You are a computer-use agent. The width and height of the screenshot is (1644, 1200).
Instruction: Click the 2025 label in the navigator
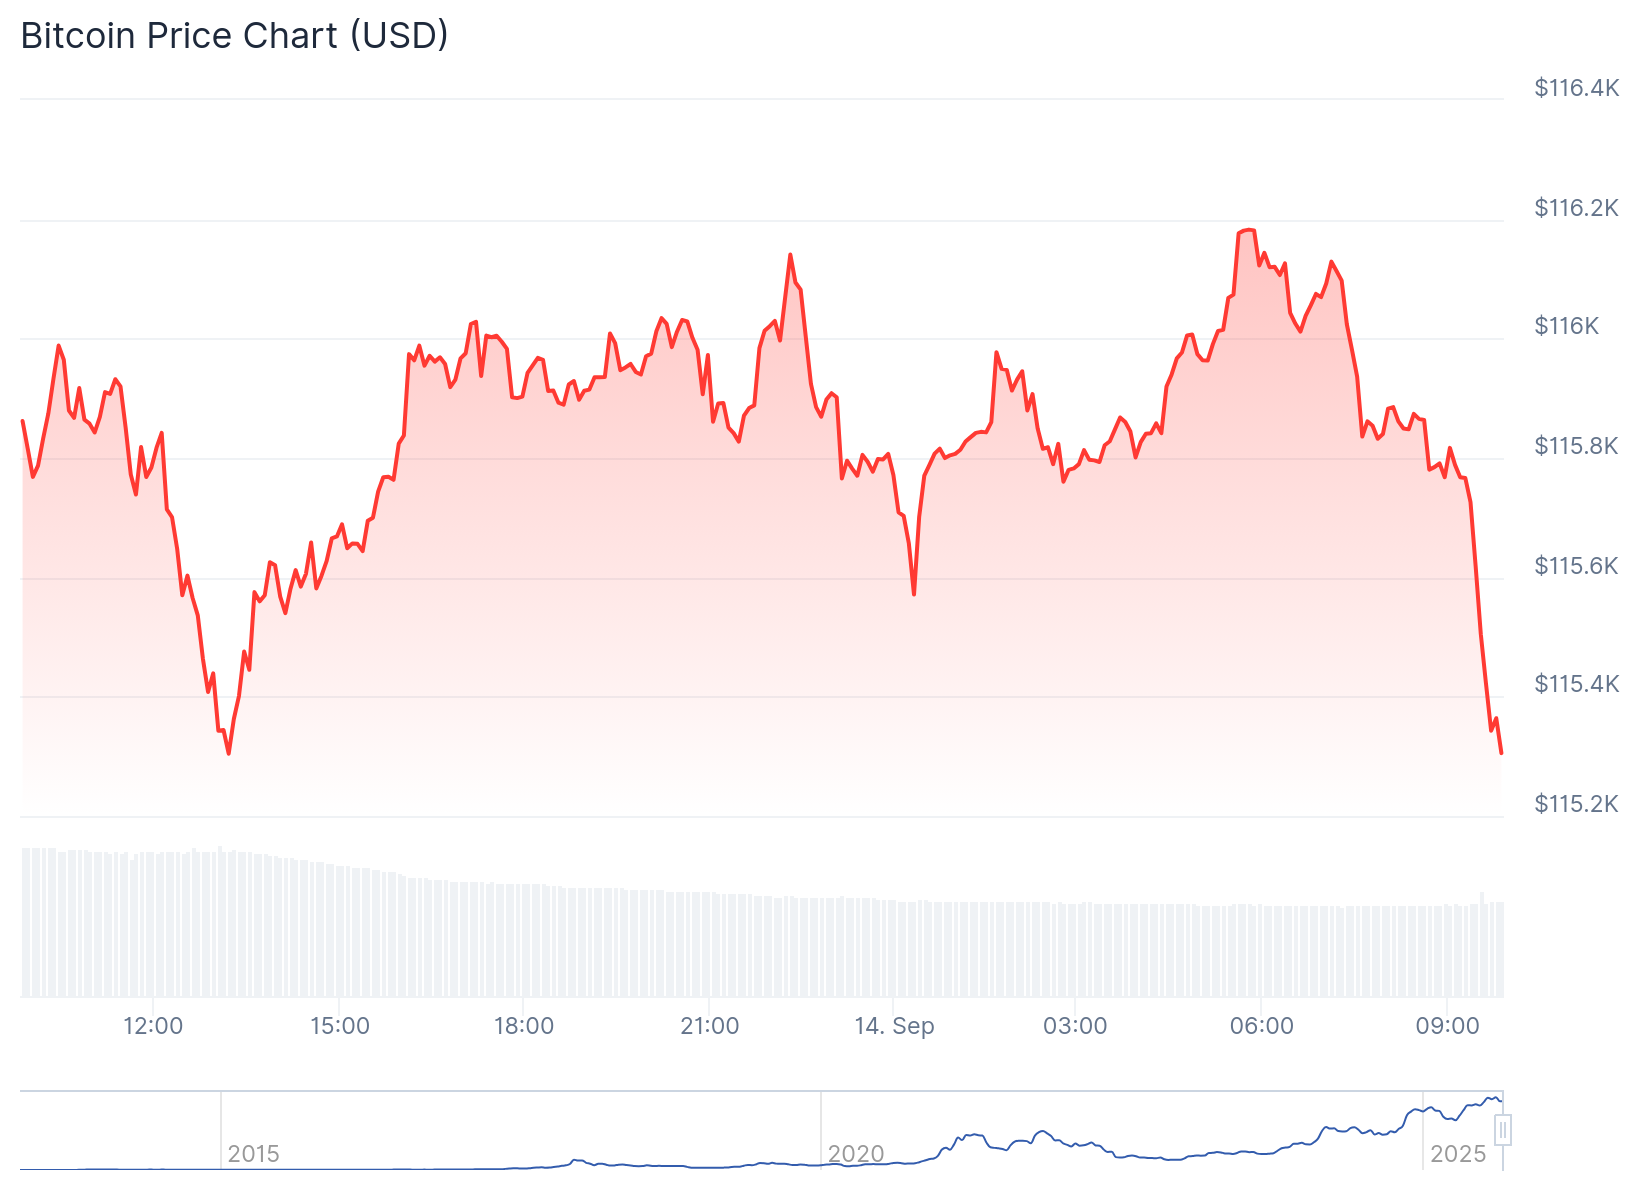coord(1458,1154)
